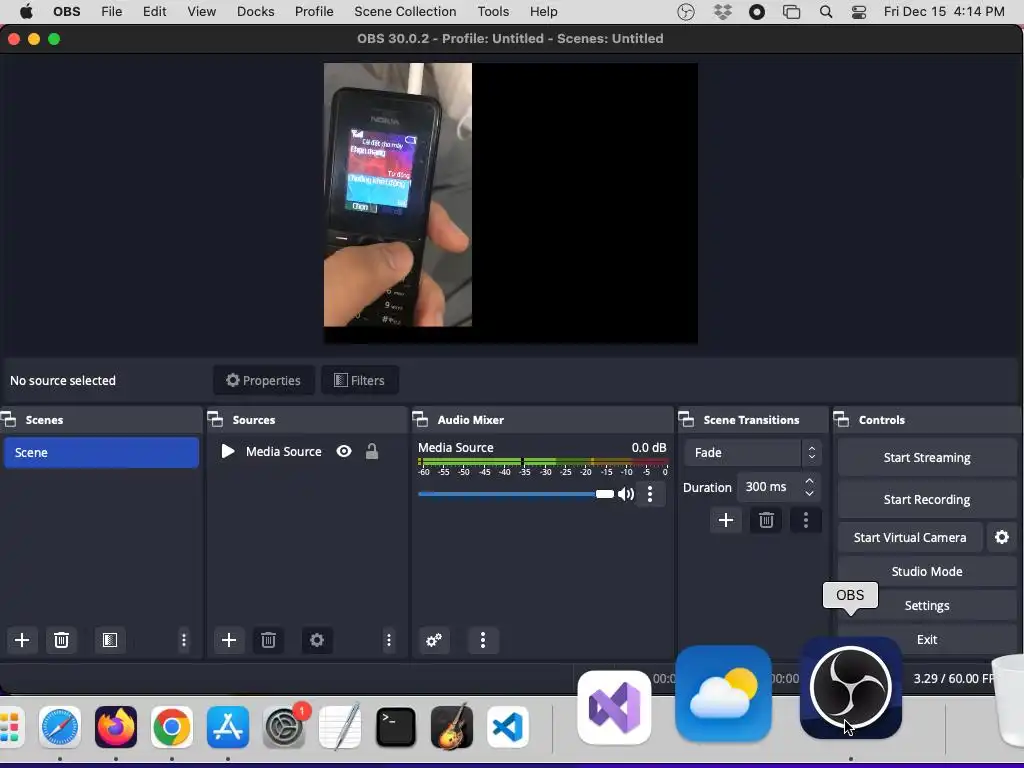Screen dimensions: 1024x768
Task: Open Properties in the source toolbar
Action: [x=263, y=380]
